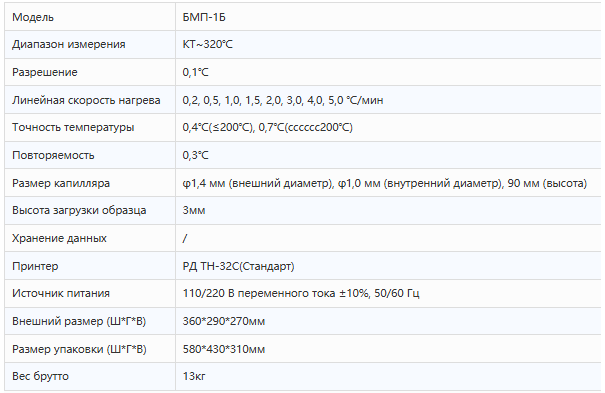Click the 'Повторяемость' row label
Screen dimensions: 605x393
pos(53,155)
